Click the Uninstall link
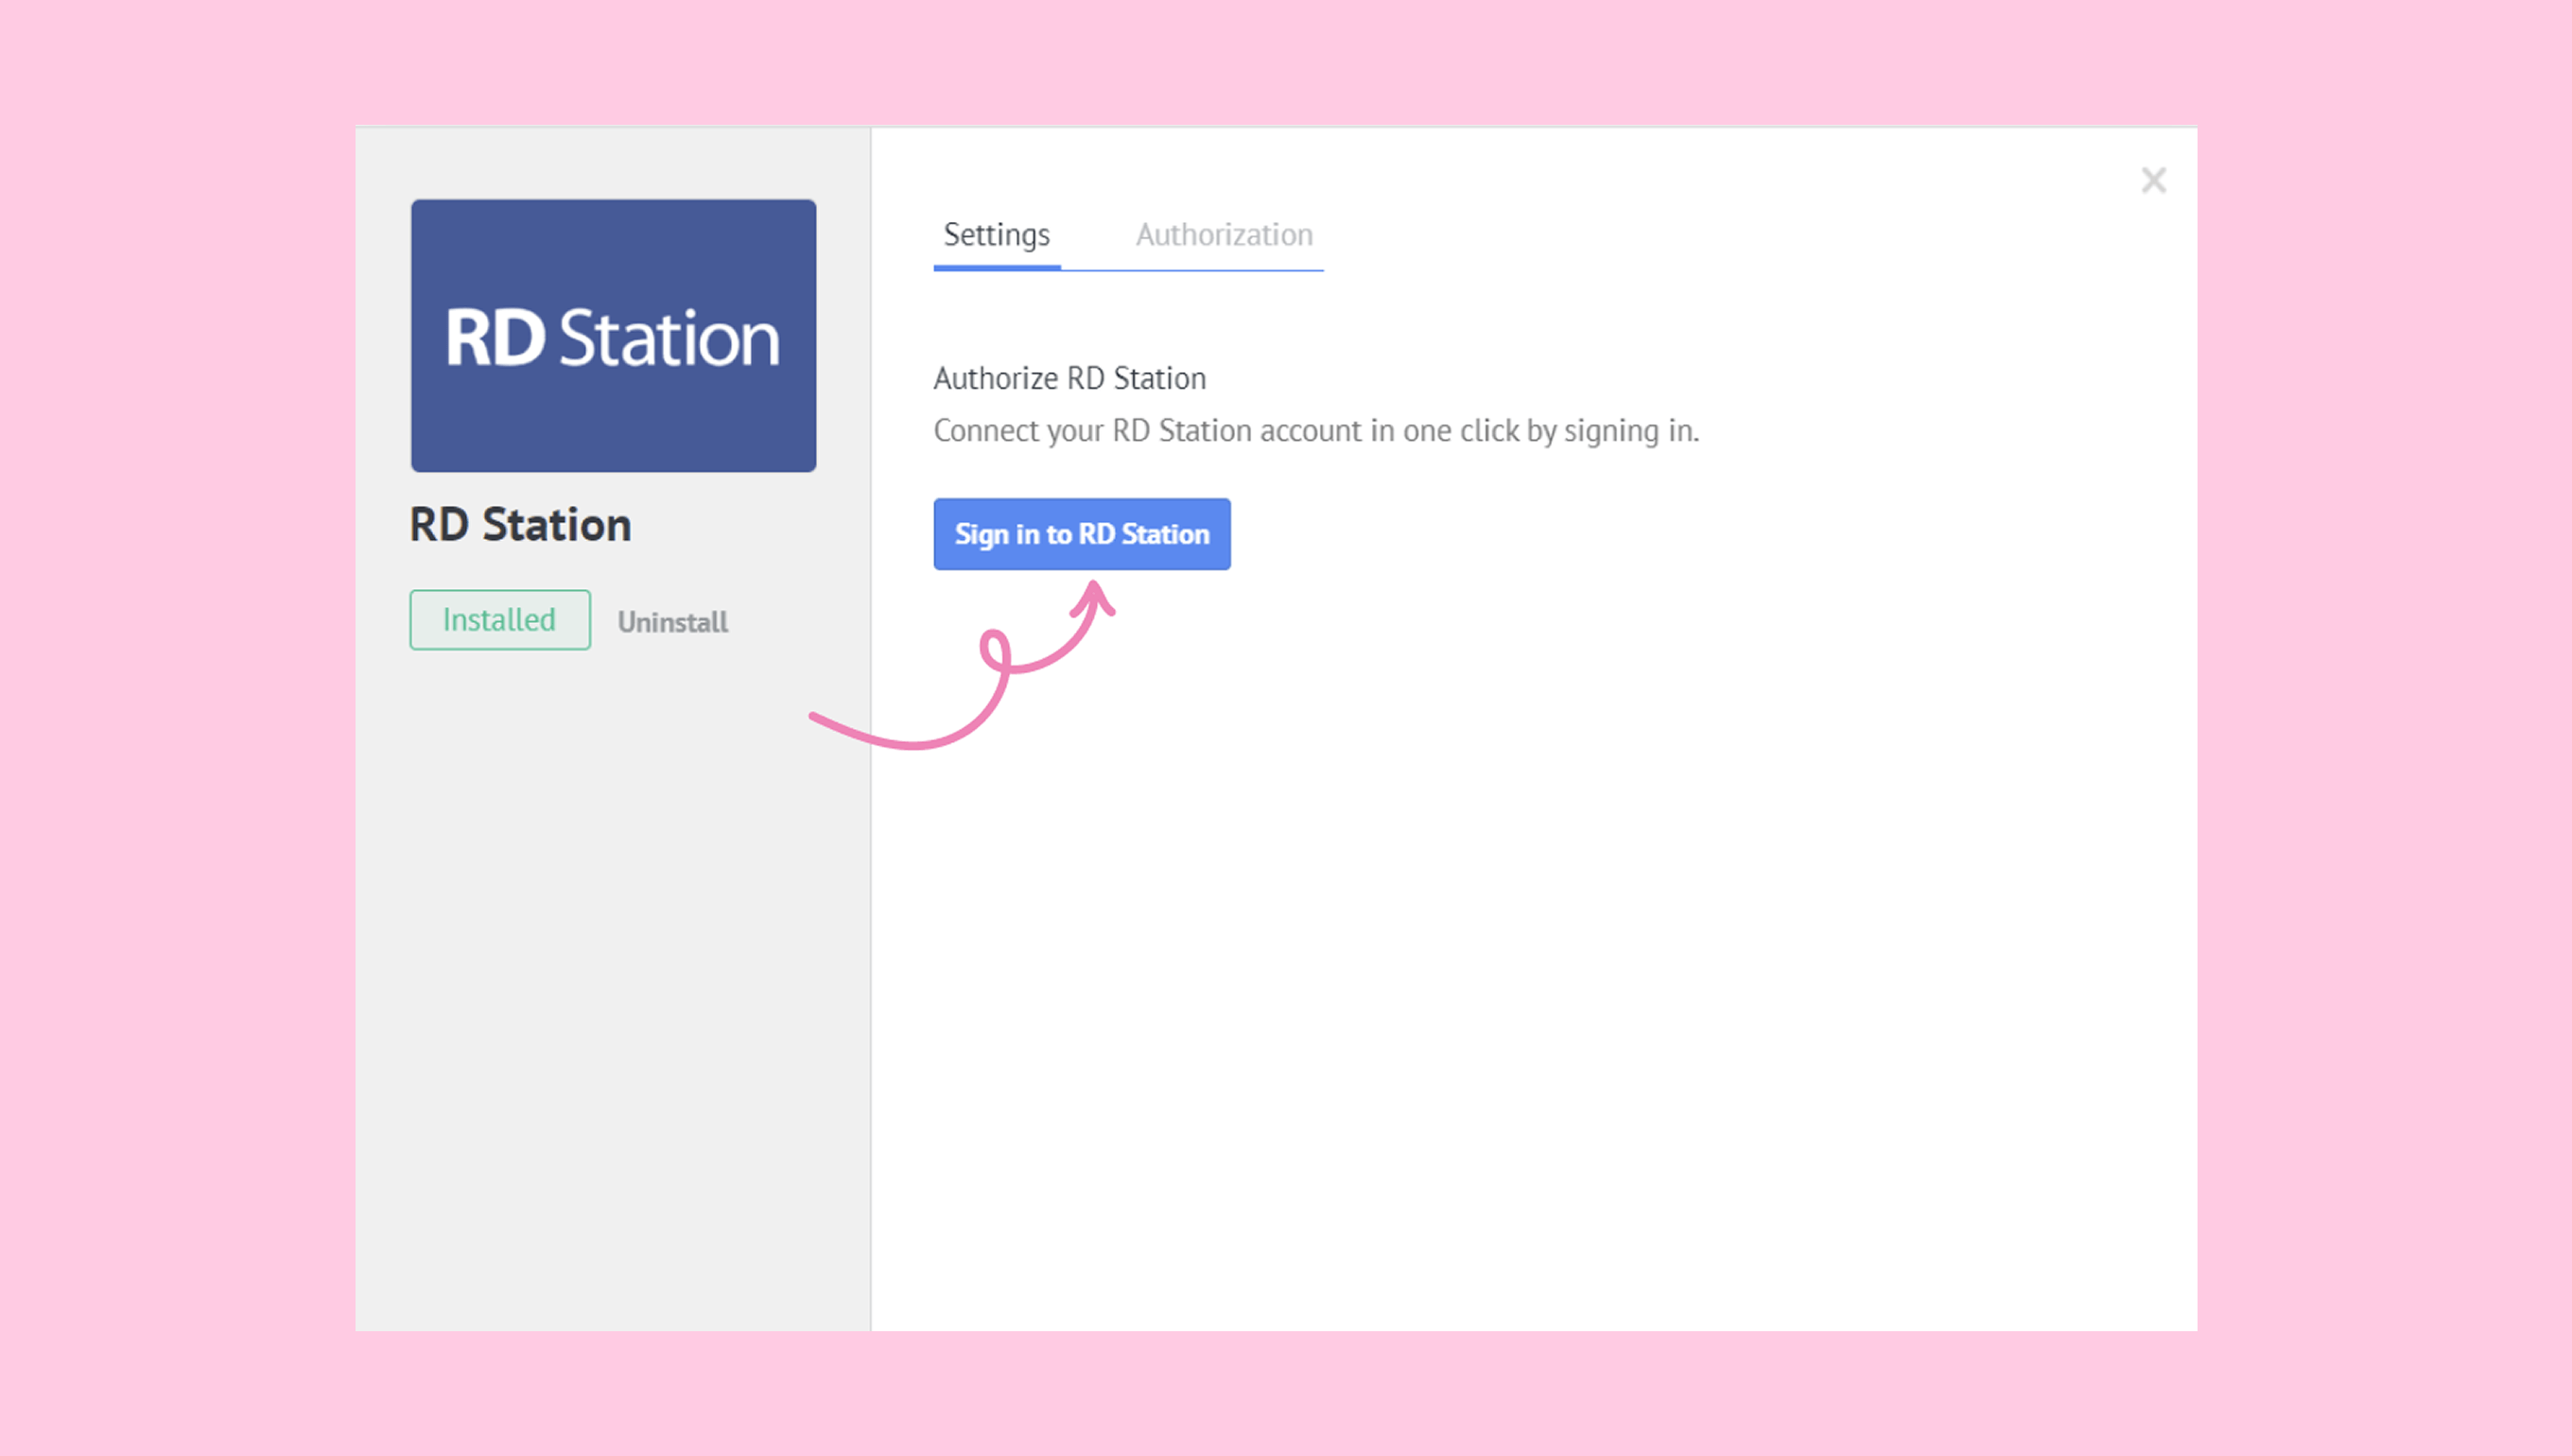Image resolution: width=2572 pixels, height=1456 pixels. tap(672, 622)
